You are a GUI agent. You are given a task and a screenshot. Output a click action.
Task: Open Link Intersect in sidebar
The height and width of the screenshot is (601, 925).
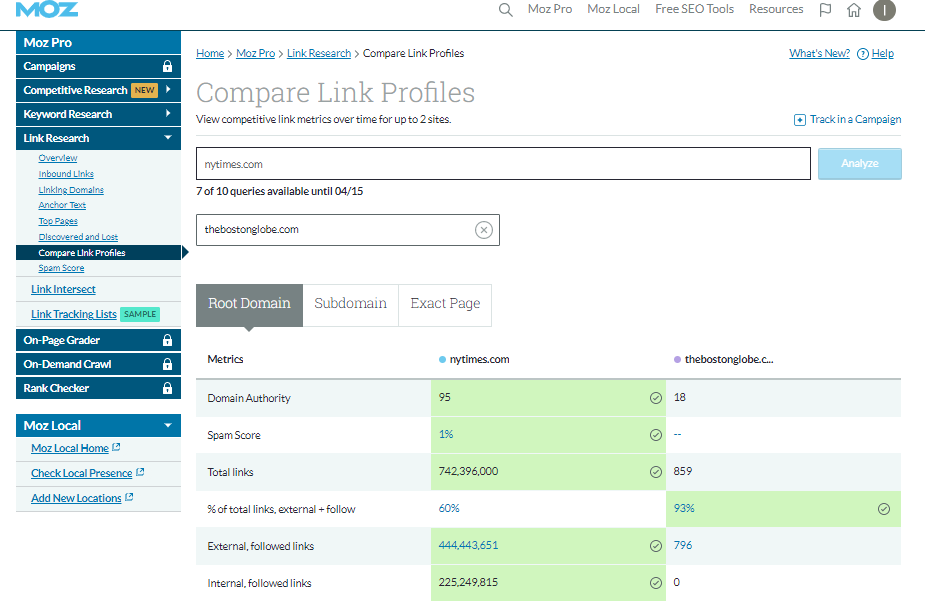point(63,290)
